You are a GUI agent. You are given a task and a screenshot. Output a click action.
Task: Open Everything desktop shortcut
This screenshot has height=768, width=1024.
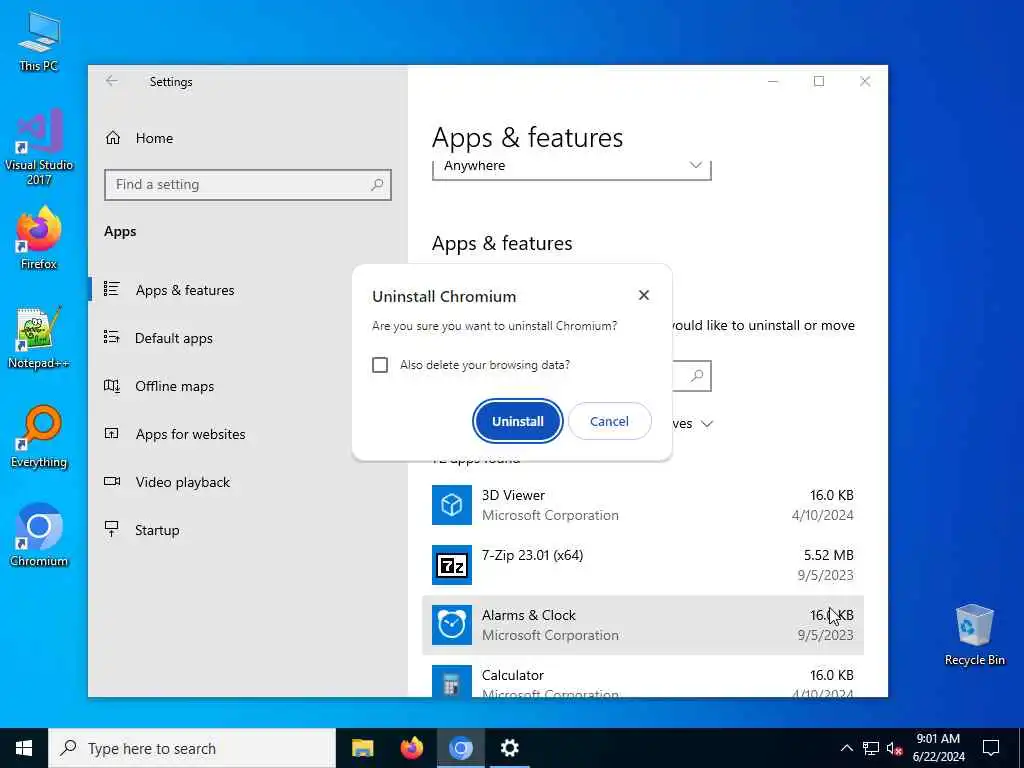tap(39, 437)
